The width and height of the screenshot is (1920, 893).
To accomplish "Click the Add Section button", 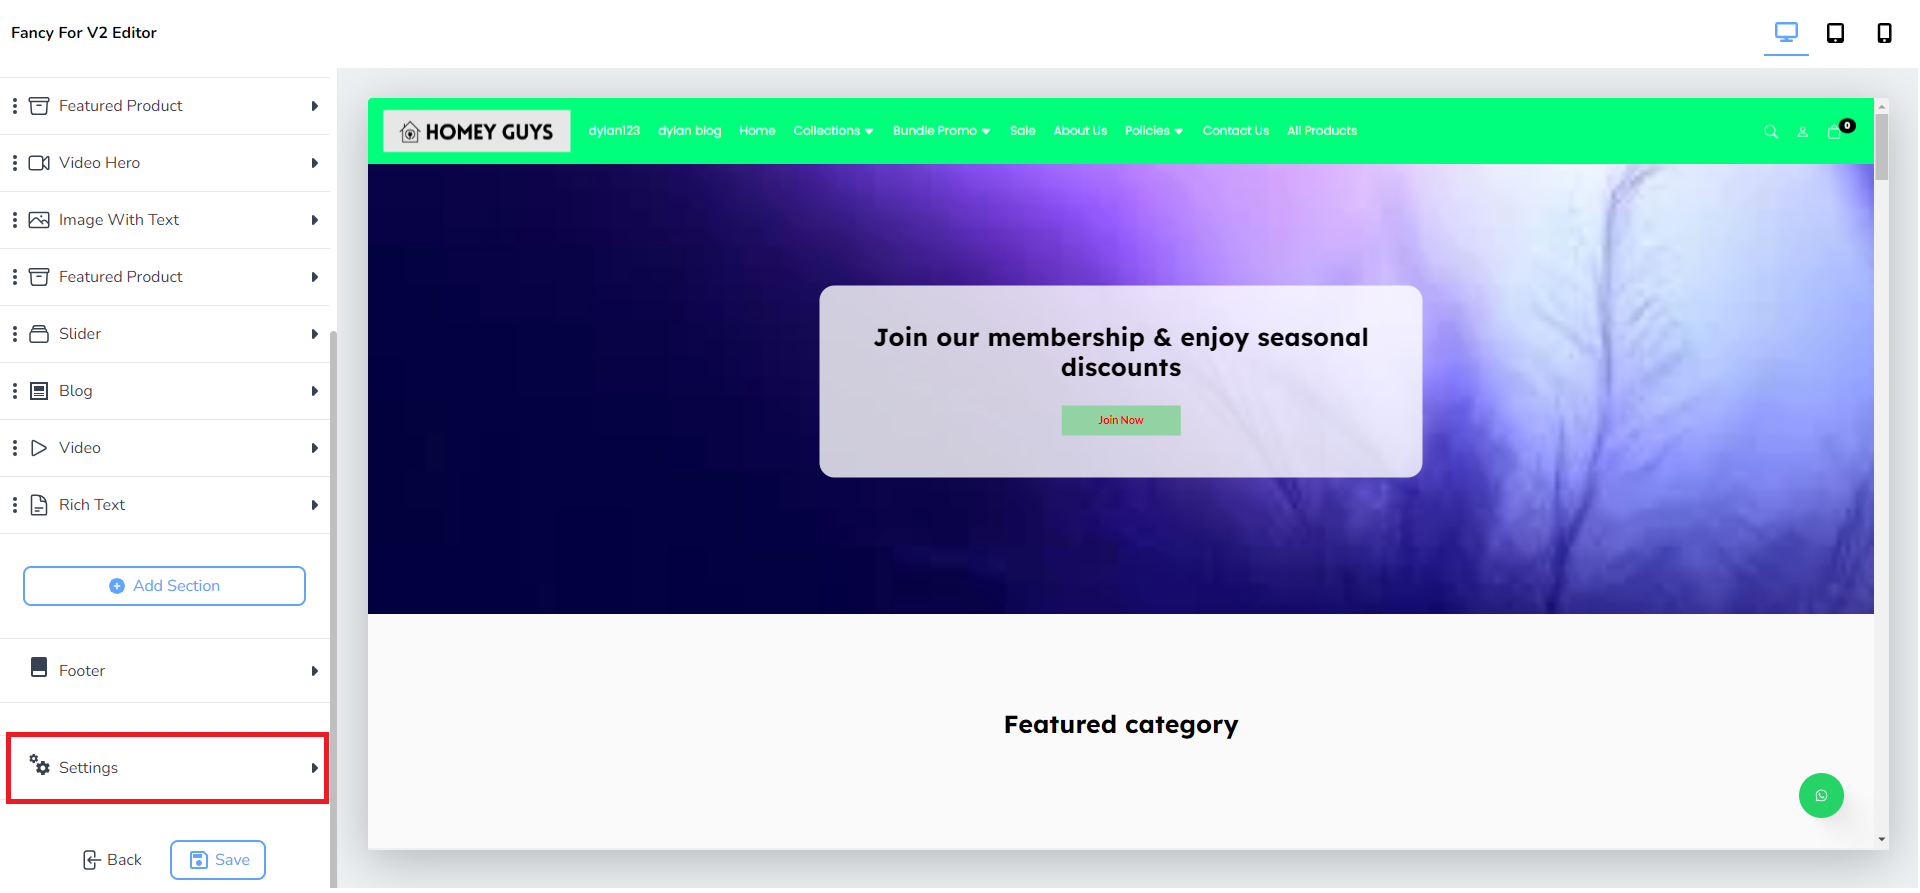I will (164, 586).
